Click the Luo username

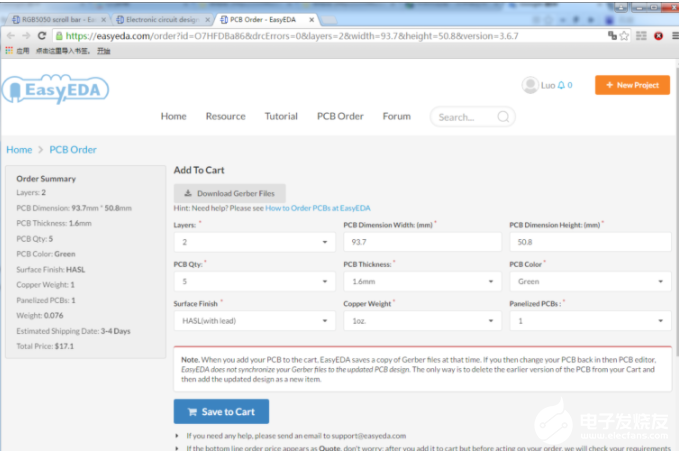pos(548,85)
